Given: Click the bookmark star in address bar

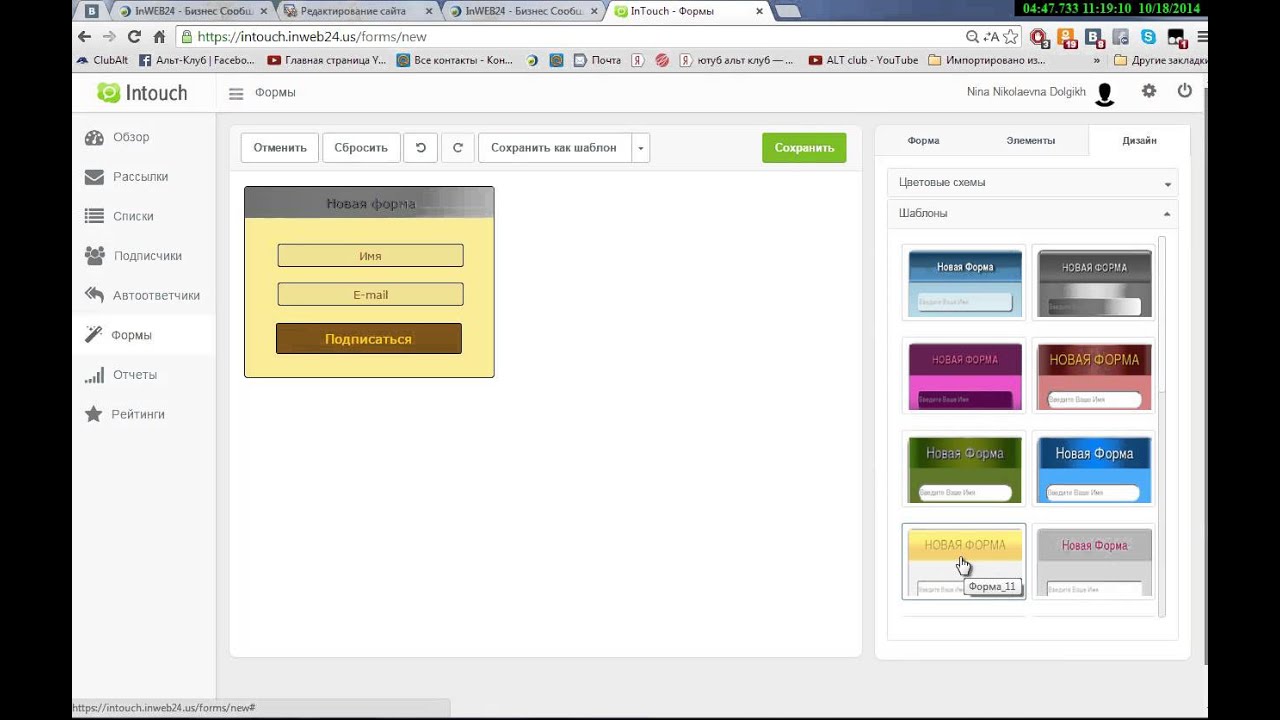Looking at the screenshot, I should (x=1011, y=37).
